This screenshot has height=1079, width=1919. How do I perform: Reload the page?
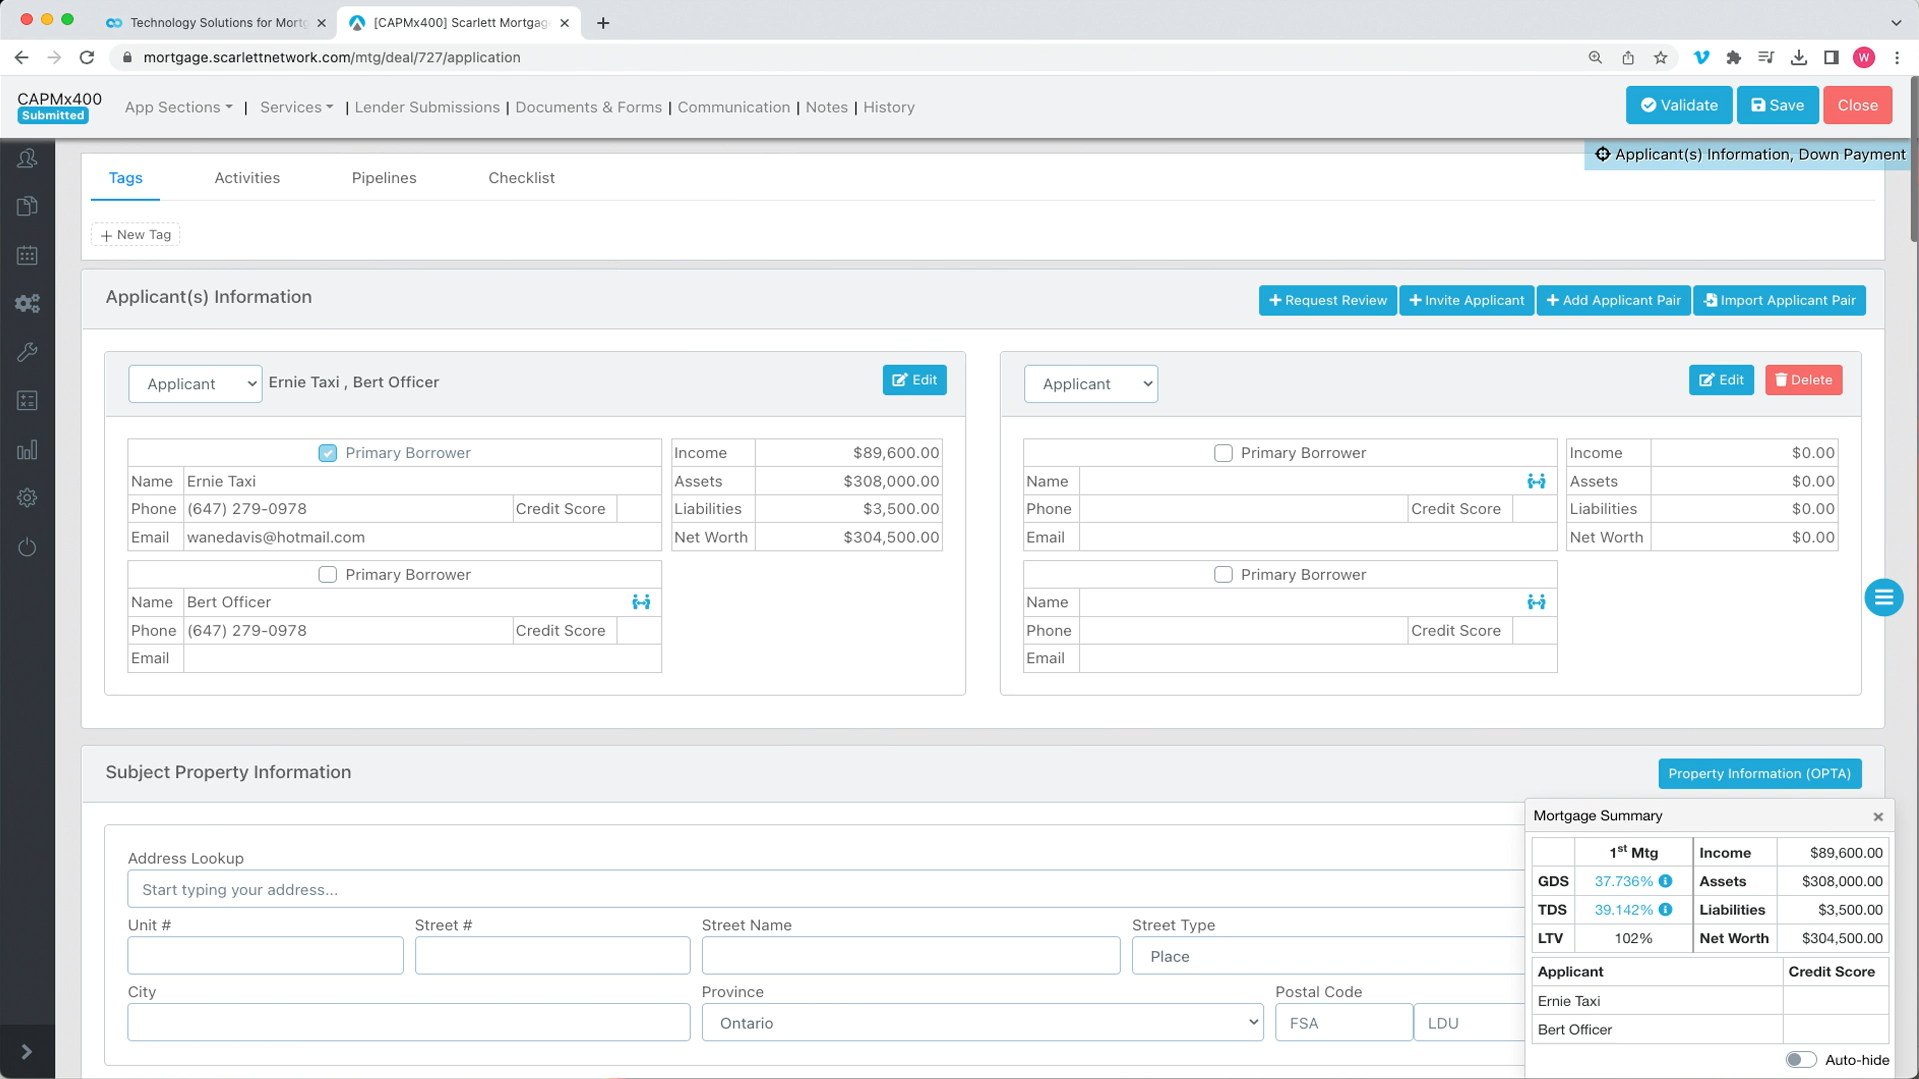click(x=87, y=58)
